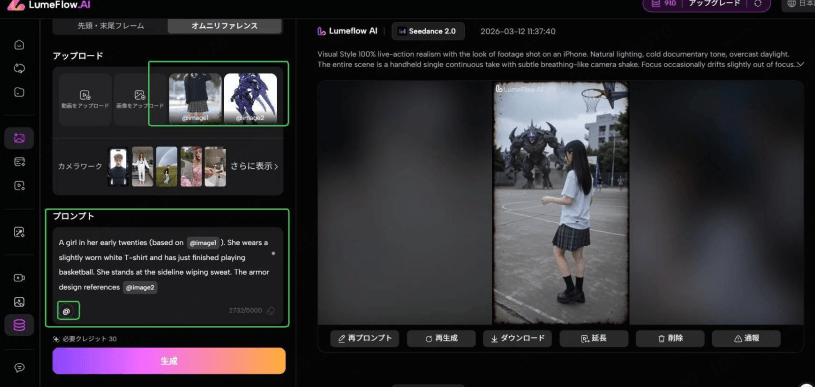Image resolution: width=815 pixels, height=387 pixels.
Task: Switch to オムニリファレンス tab
Action: (x=225, y=25)
